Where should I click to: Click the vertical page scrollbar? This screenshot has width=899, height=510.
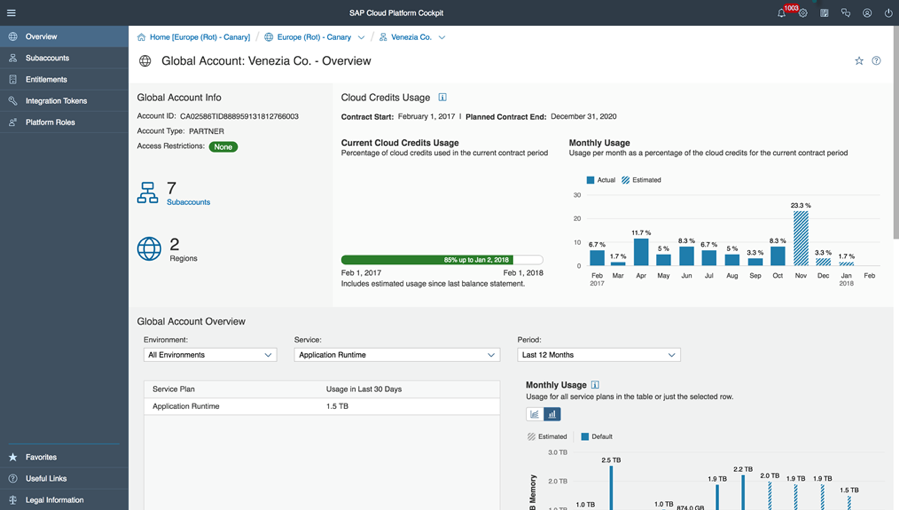coord(896,132)
